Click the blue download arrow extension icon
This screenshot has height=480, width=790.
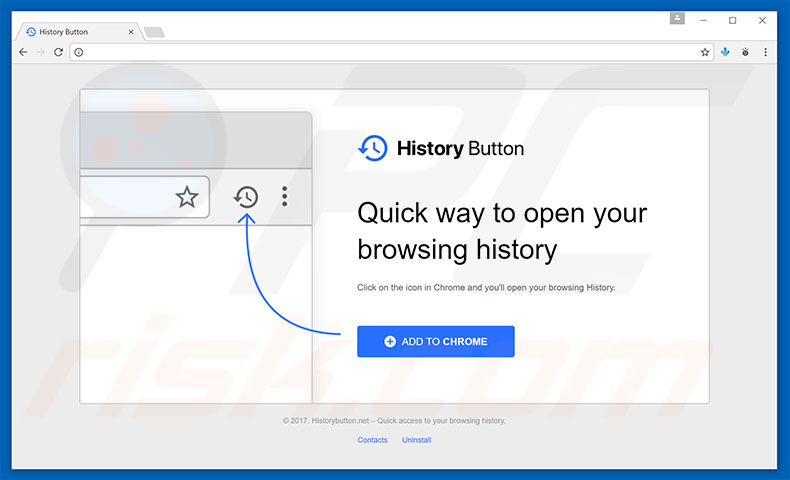tap(726, 52)
